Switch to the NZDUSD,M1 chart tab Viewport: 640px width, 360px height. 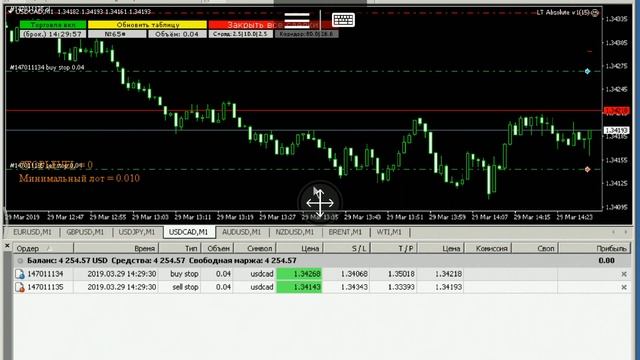pyautogui.click(x=295, y=232)
